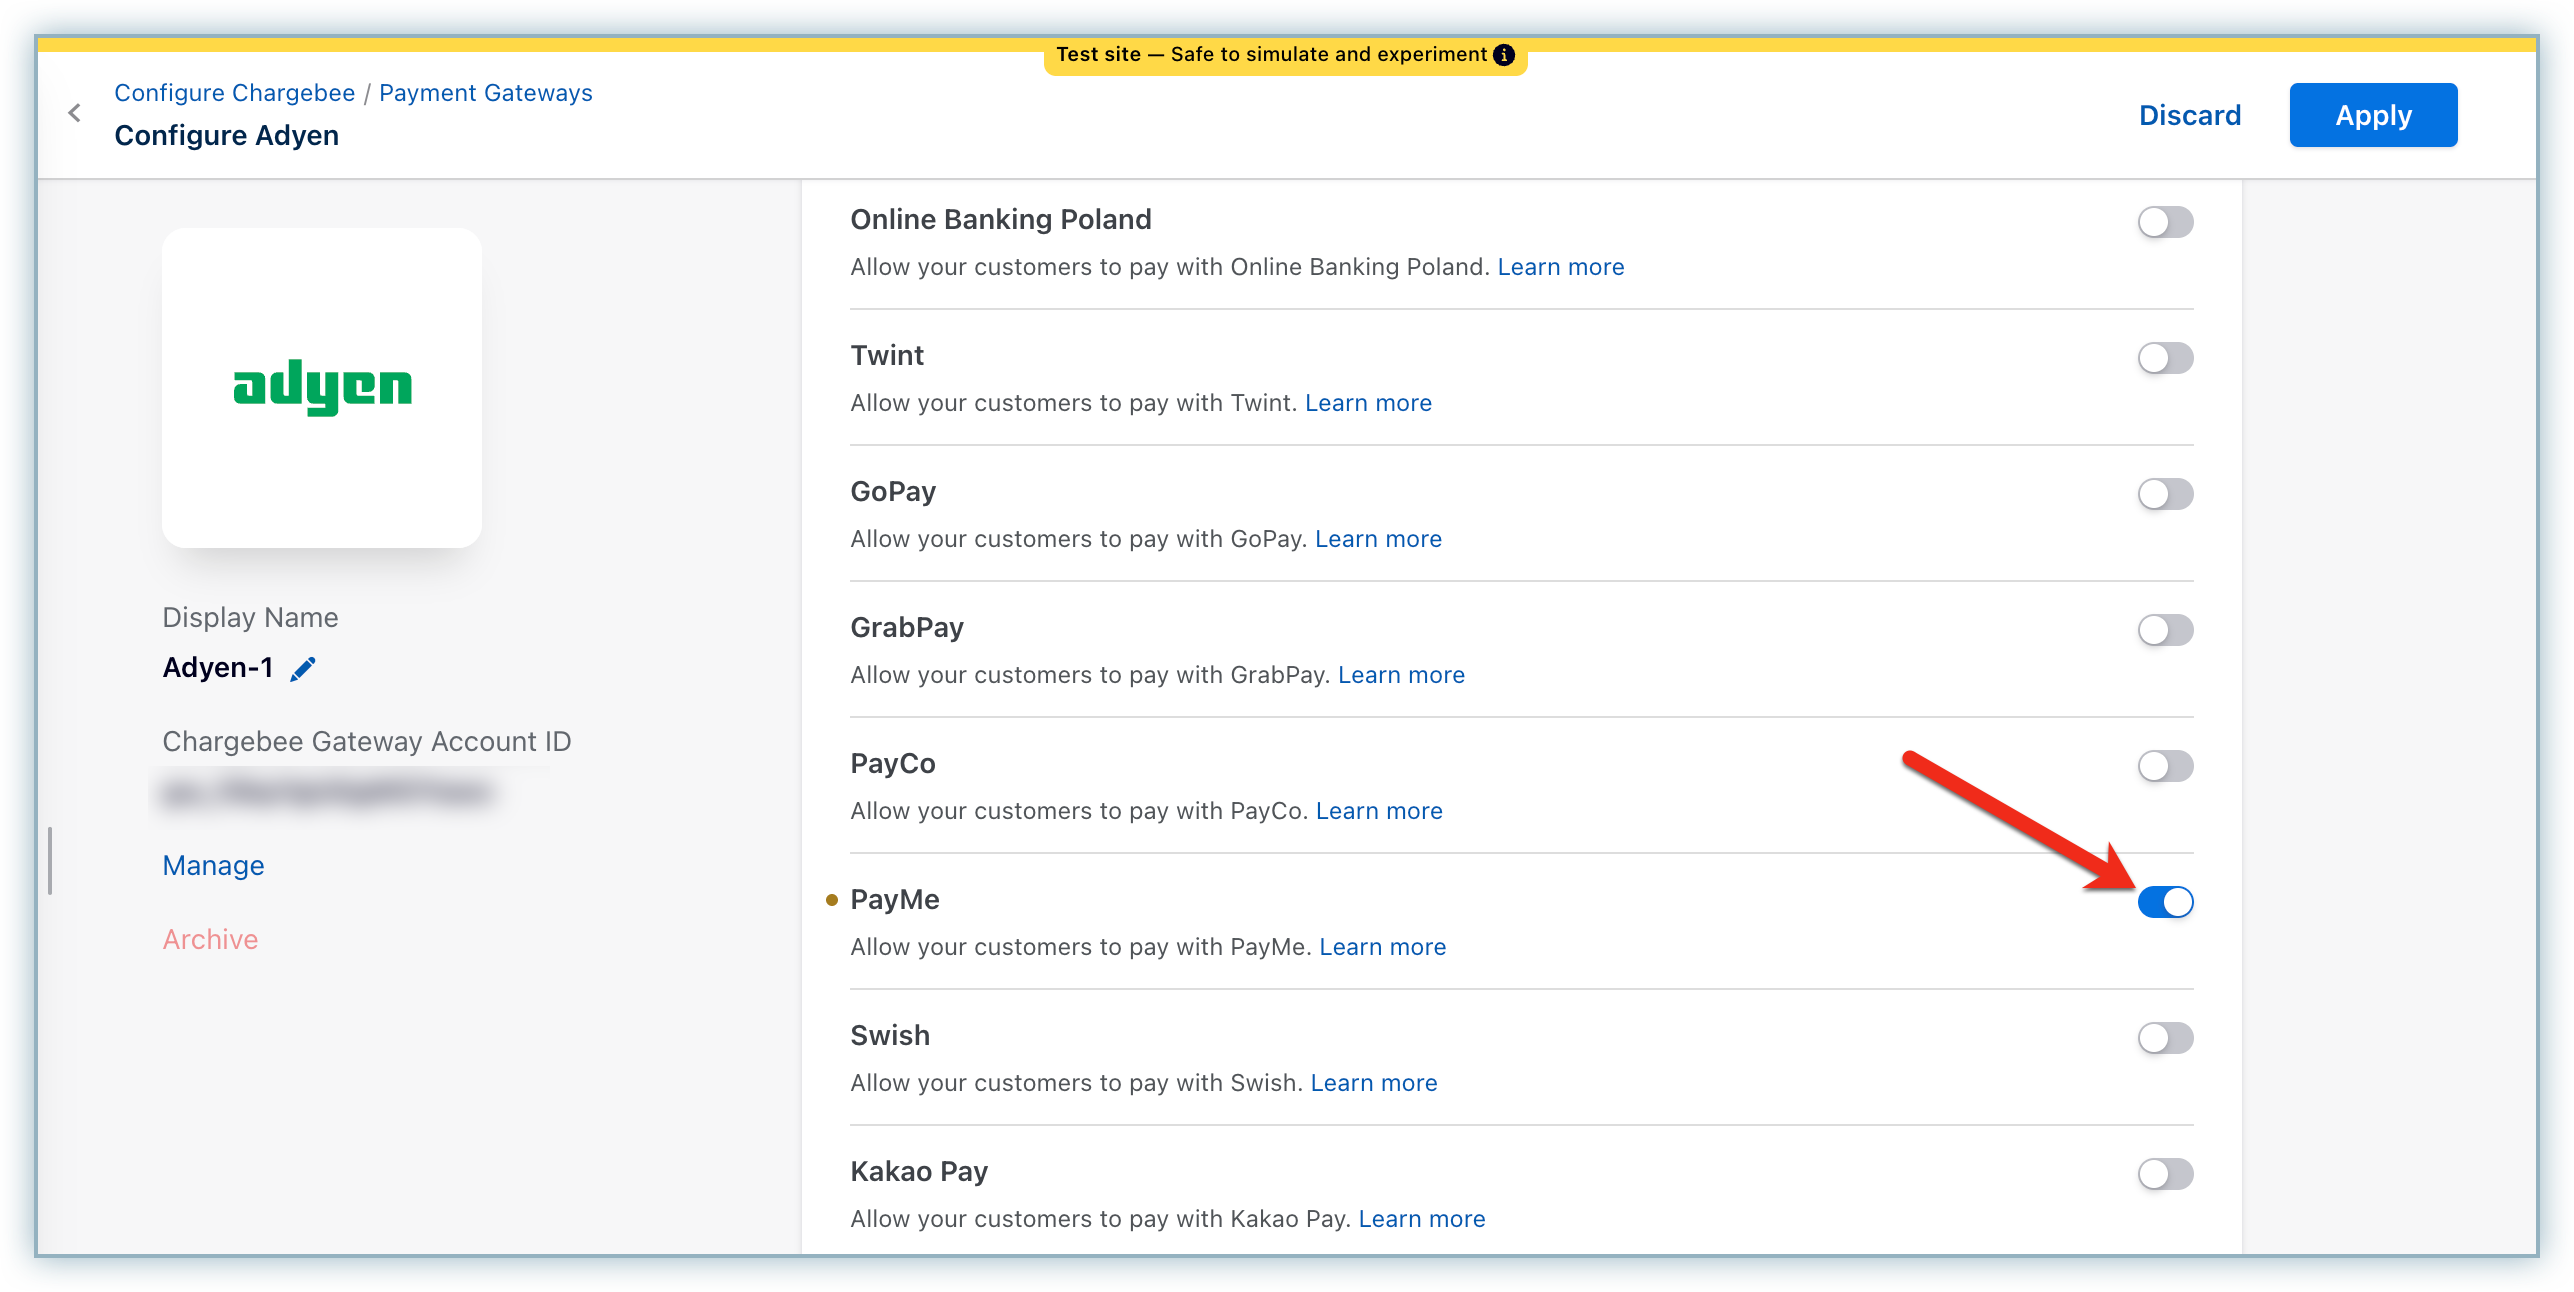Click the Adyen logo card
Image resolution: width=2574 pixels, height=1292 pixels.
[322, 387]
